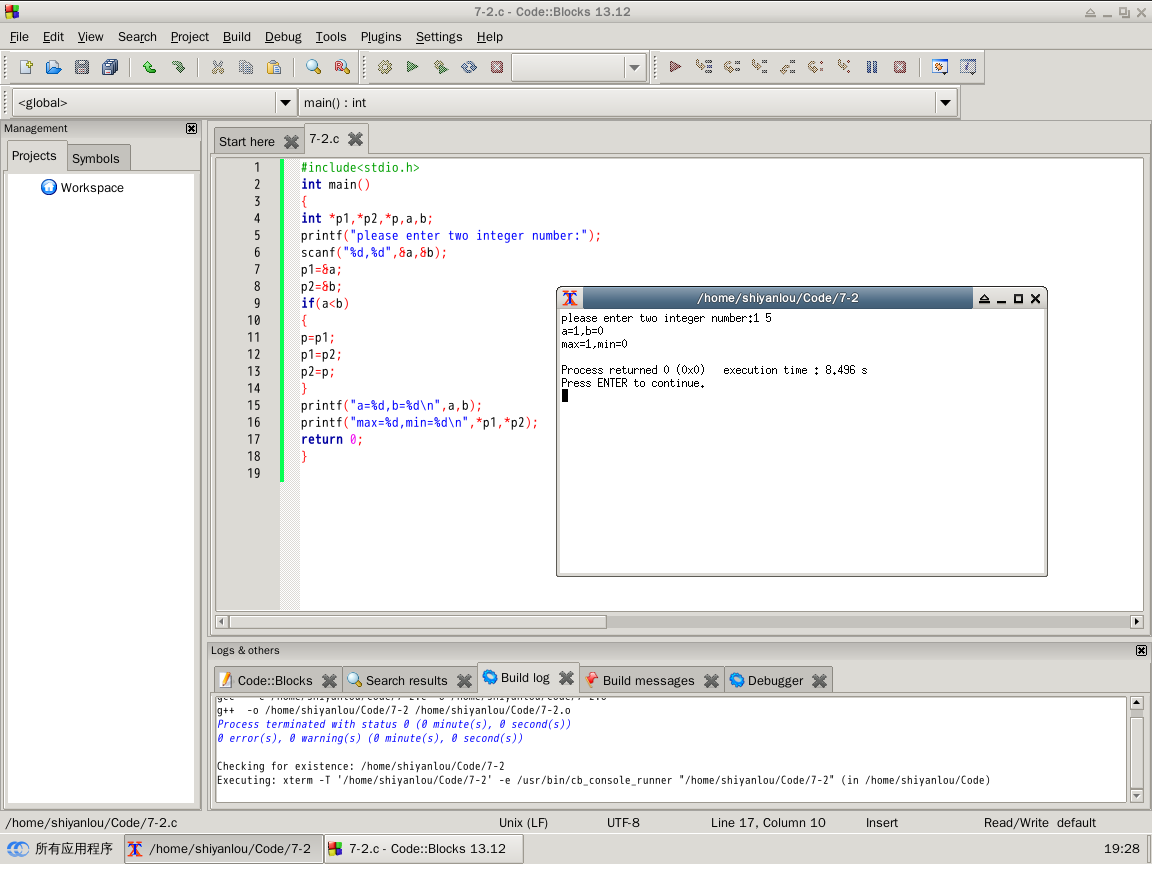
Task: Click the Build and run icon
Action: coord(441,68)
